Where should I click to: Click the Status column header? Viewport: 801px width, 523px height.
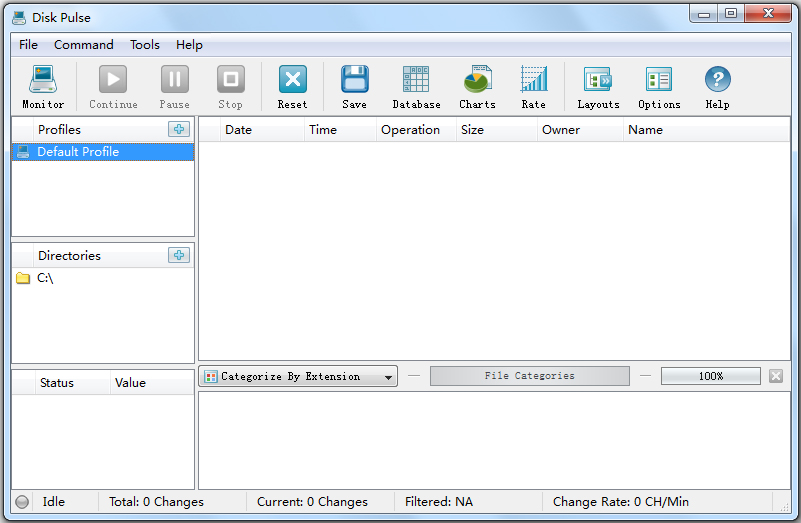[x=72, y=383]
